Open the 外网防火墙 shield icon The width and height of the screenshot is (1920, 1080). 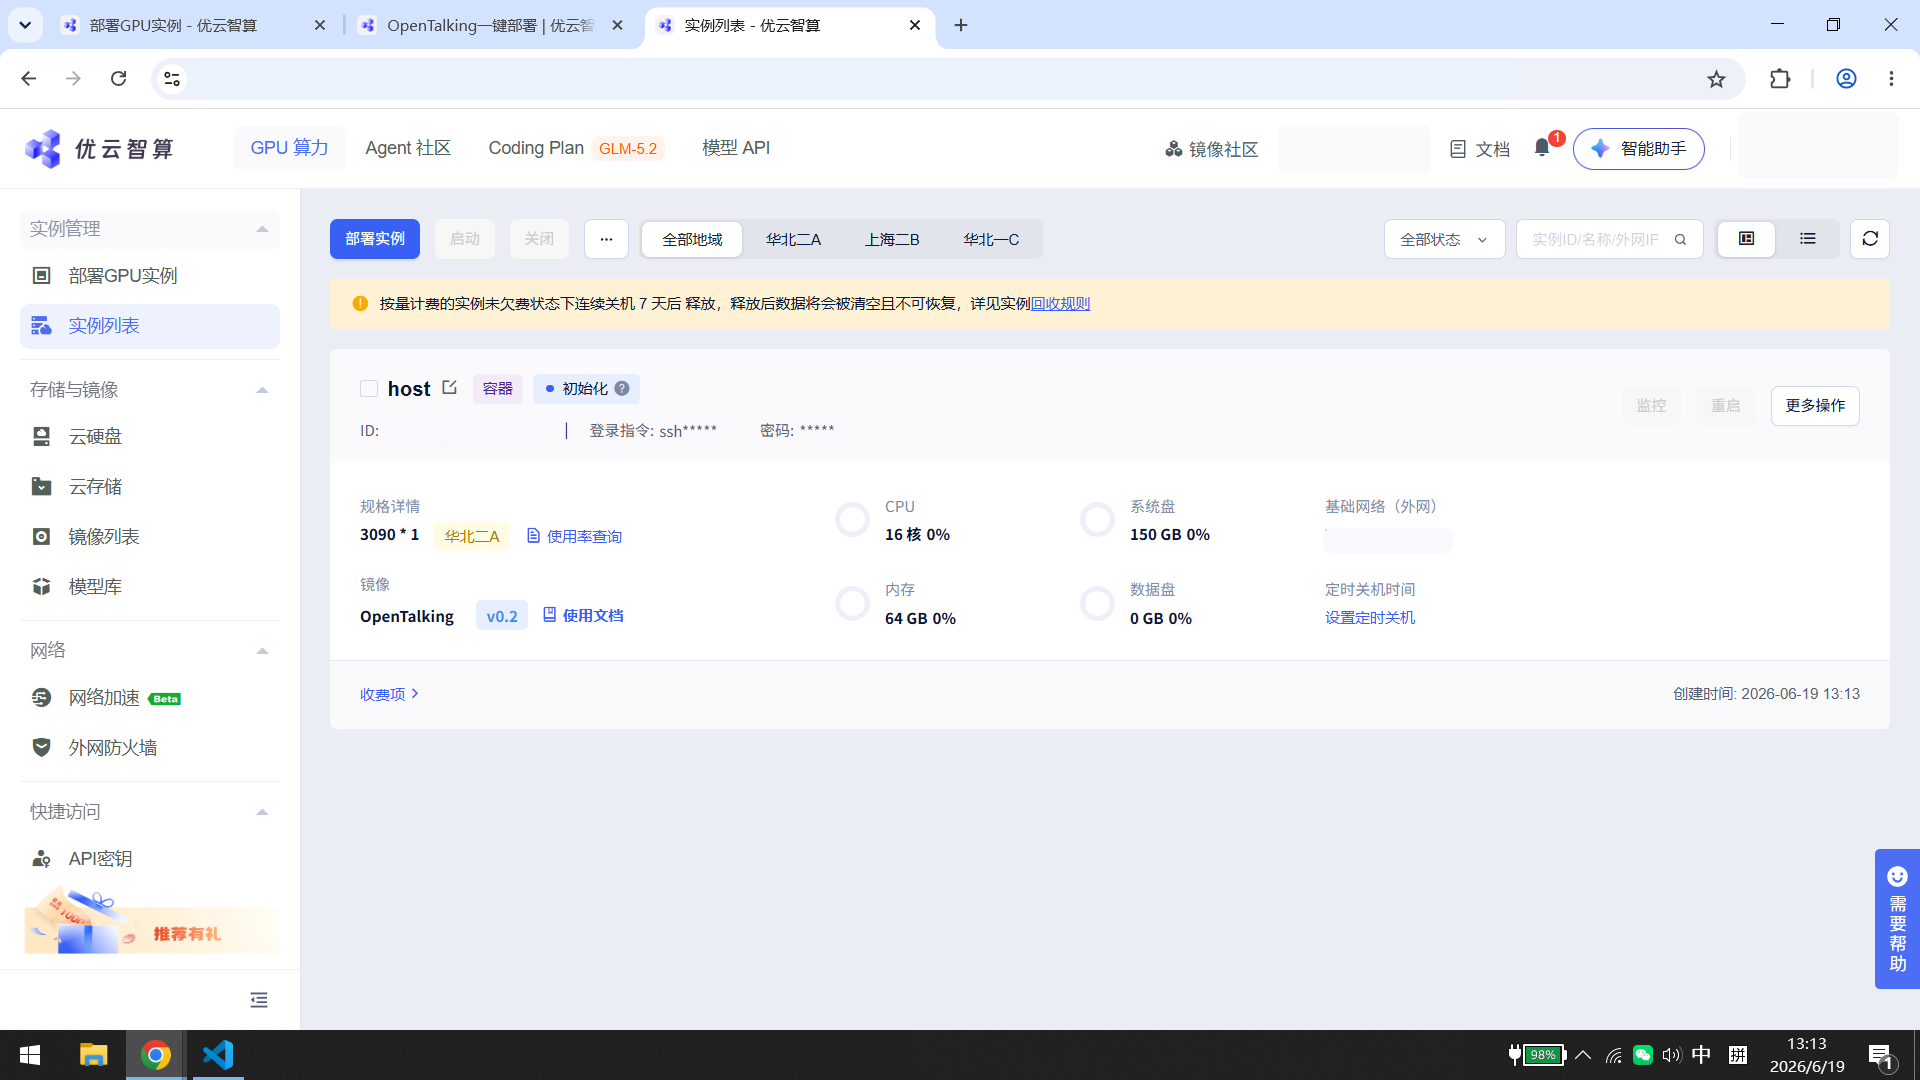tap(41, 748)
